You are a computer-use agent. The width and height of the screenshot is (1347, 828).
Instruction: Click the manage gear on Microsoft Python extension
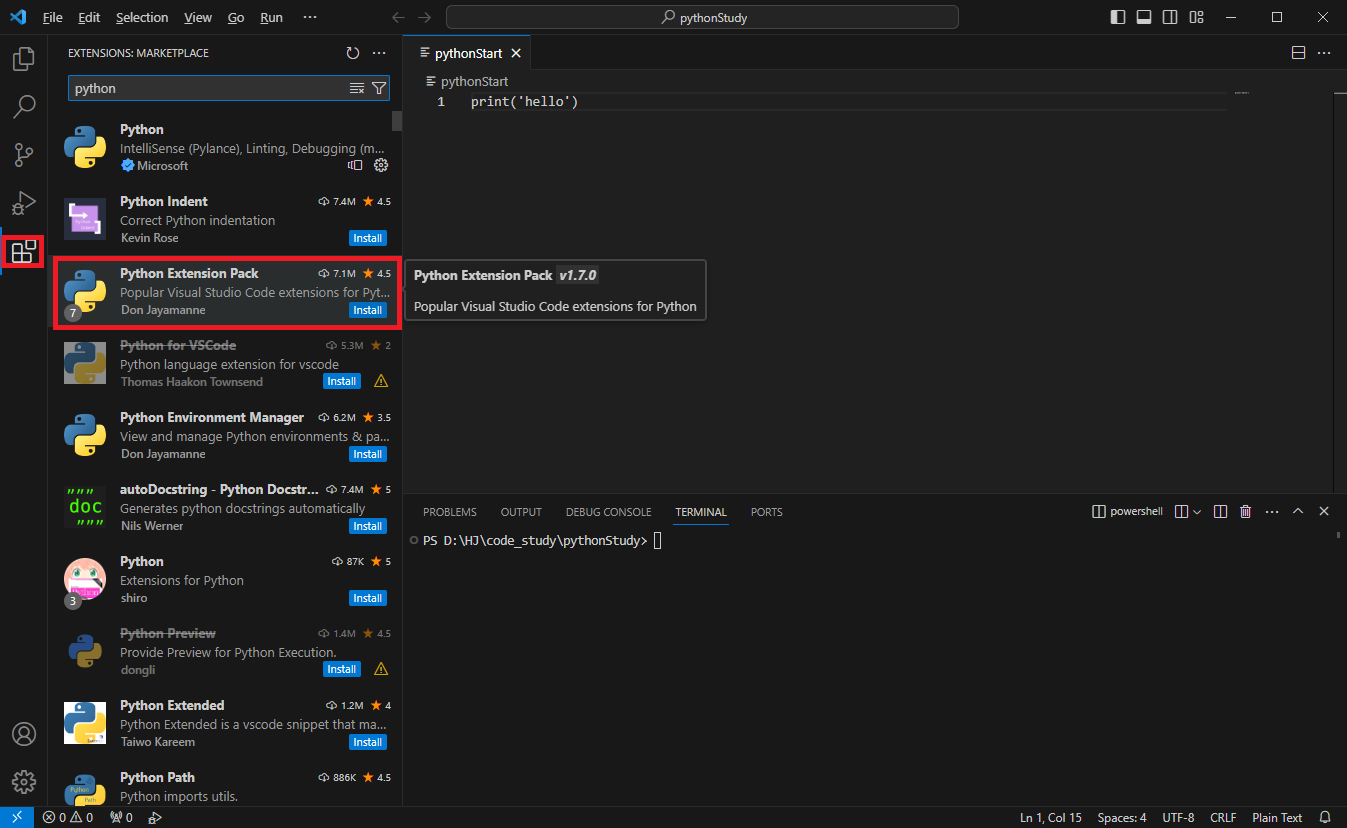(380, 166)
